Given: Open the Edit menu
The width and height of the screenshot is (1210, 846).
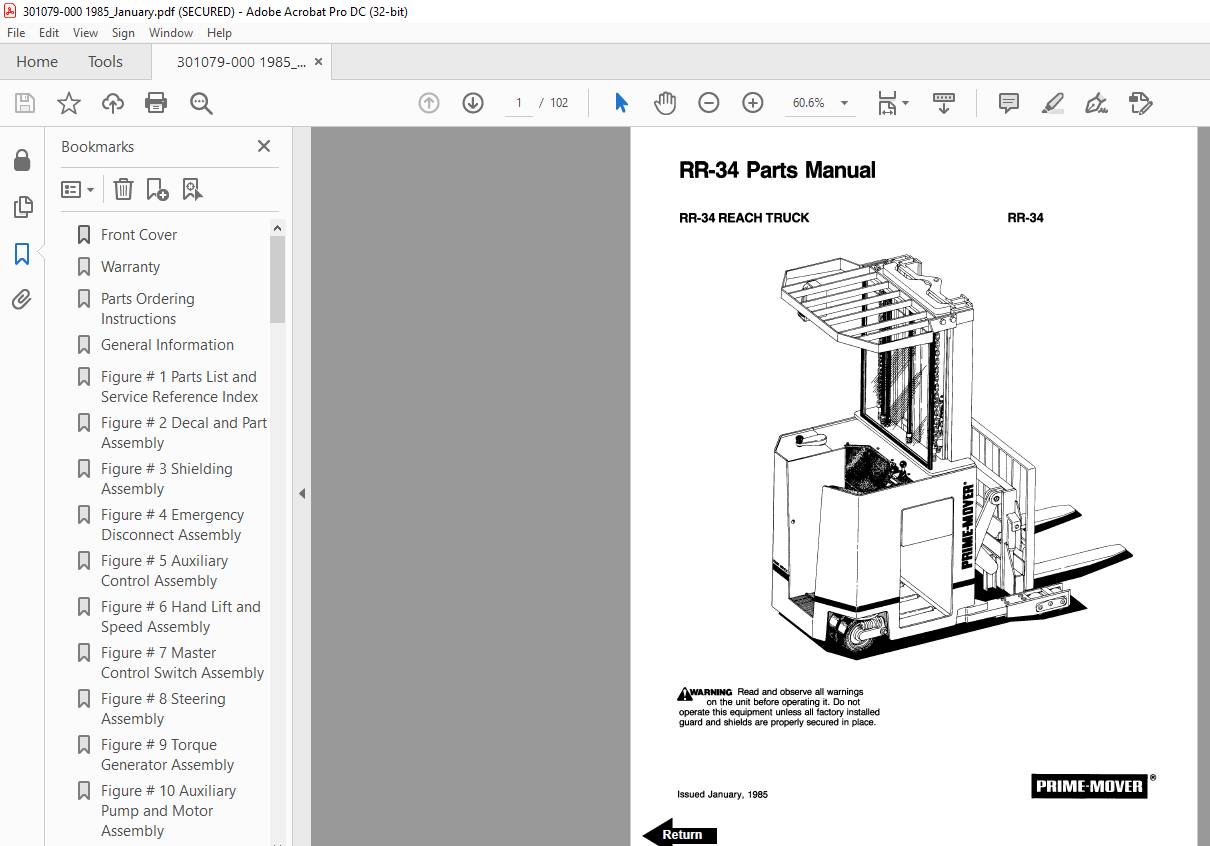Looking at the screenshot, I should click(x=49, y=33).
